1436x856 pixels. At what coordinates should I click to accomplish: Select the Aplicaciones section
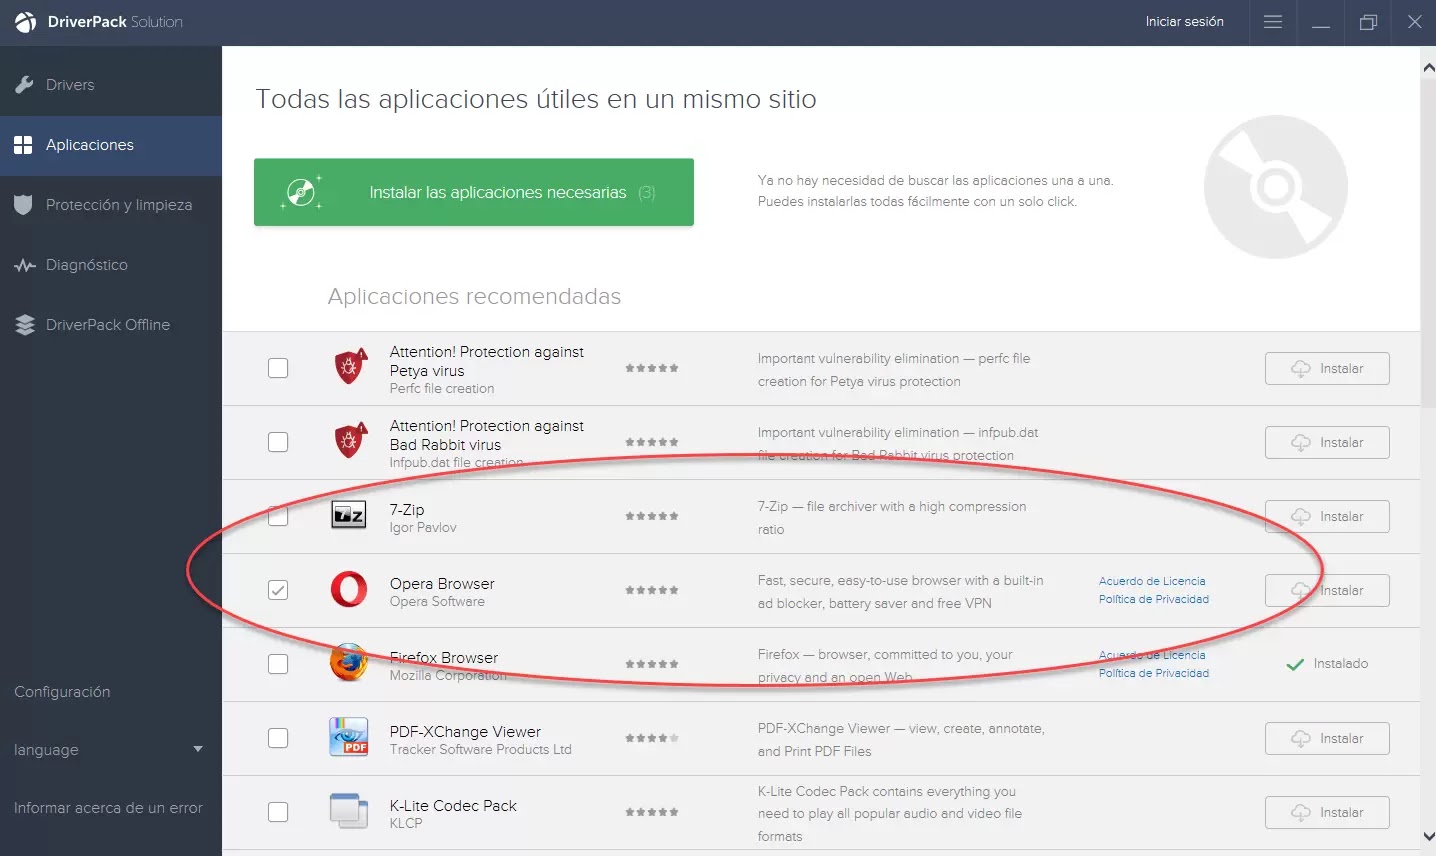click(x=111, y=145)
